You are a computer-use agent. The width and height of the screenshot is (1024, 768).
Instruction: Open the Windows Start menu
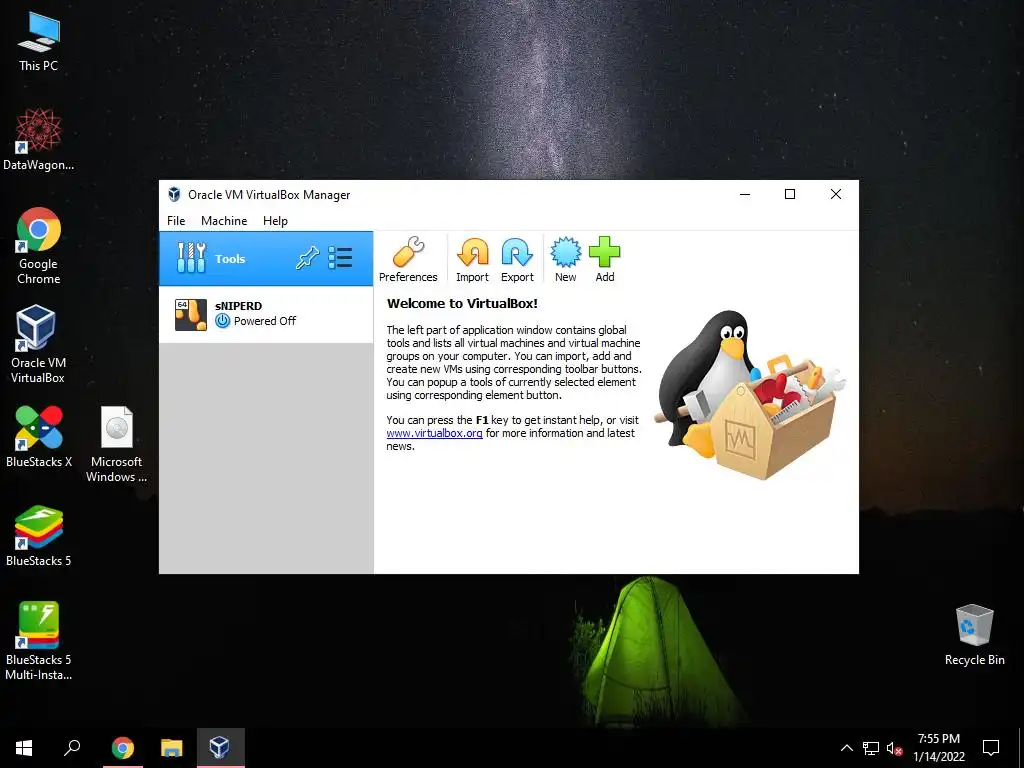(24, 748)
